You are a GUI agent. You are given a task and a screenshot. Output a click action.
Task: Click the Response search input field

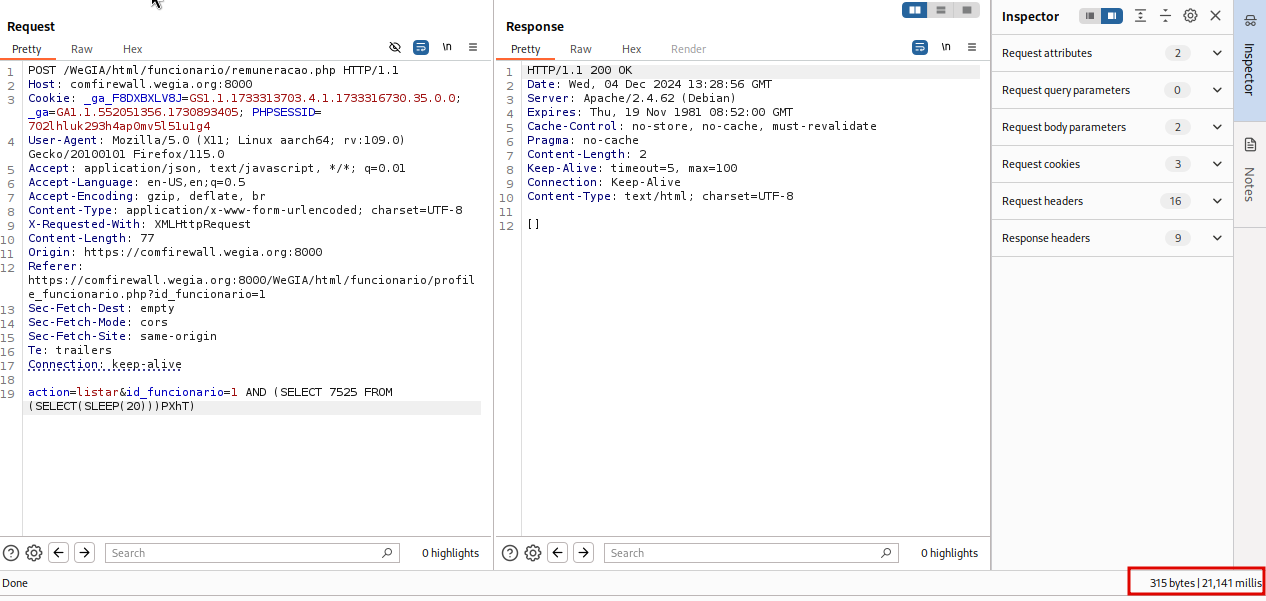coord(751,553)
